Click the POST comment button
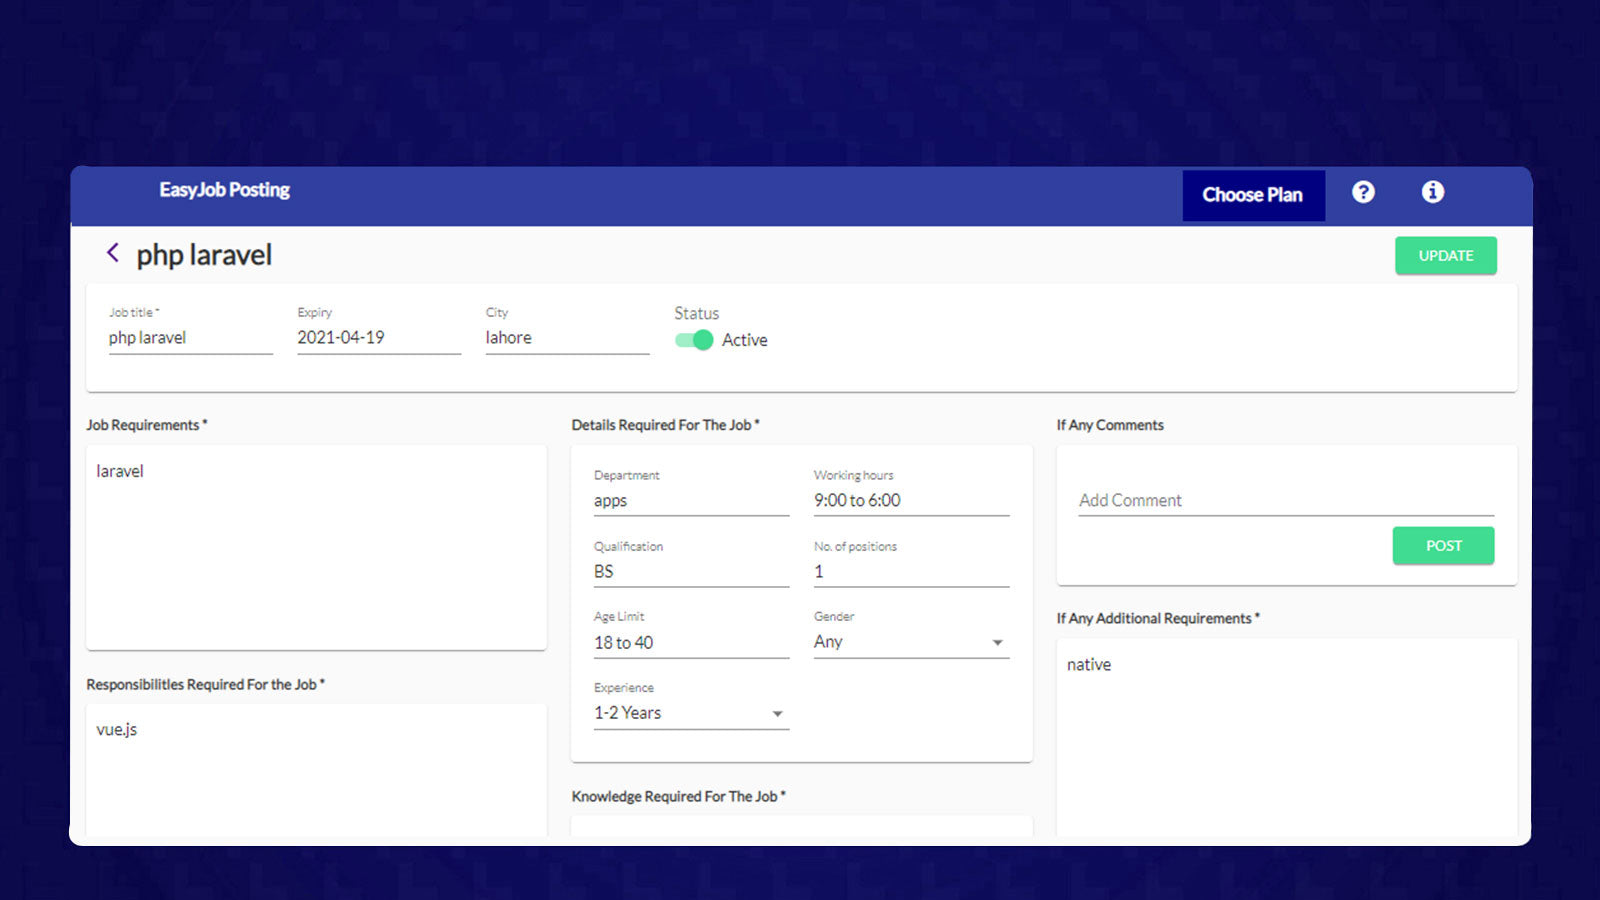Viewport: 1600px width, 900px height. 1443,546
